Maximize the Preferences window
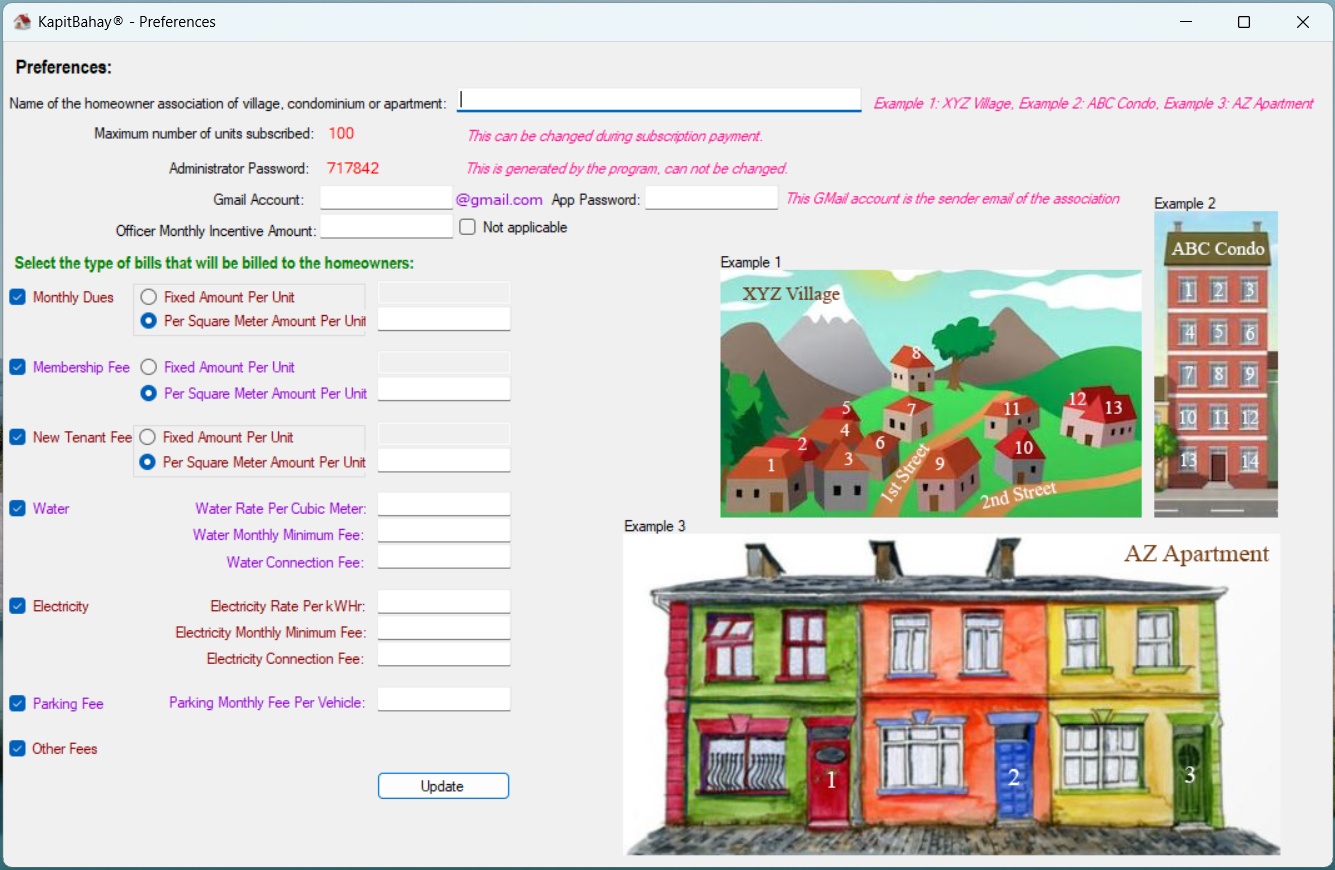The image size is (1335, 870). coord(1244,22)
